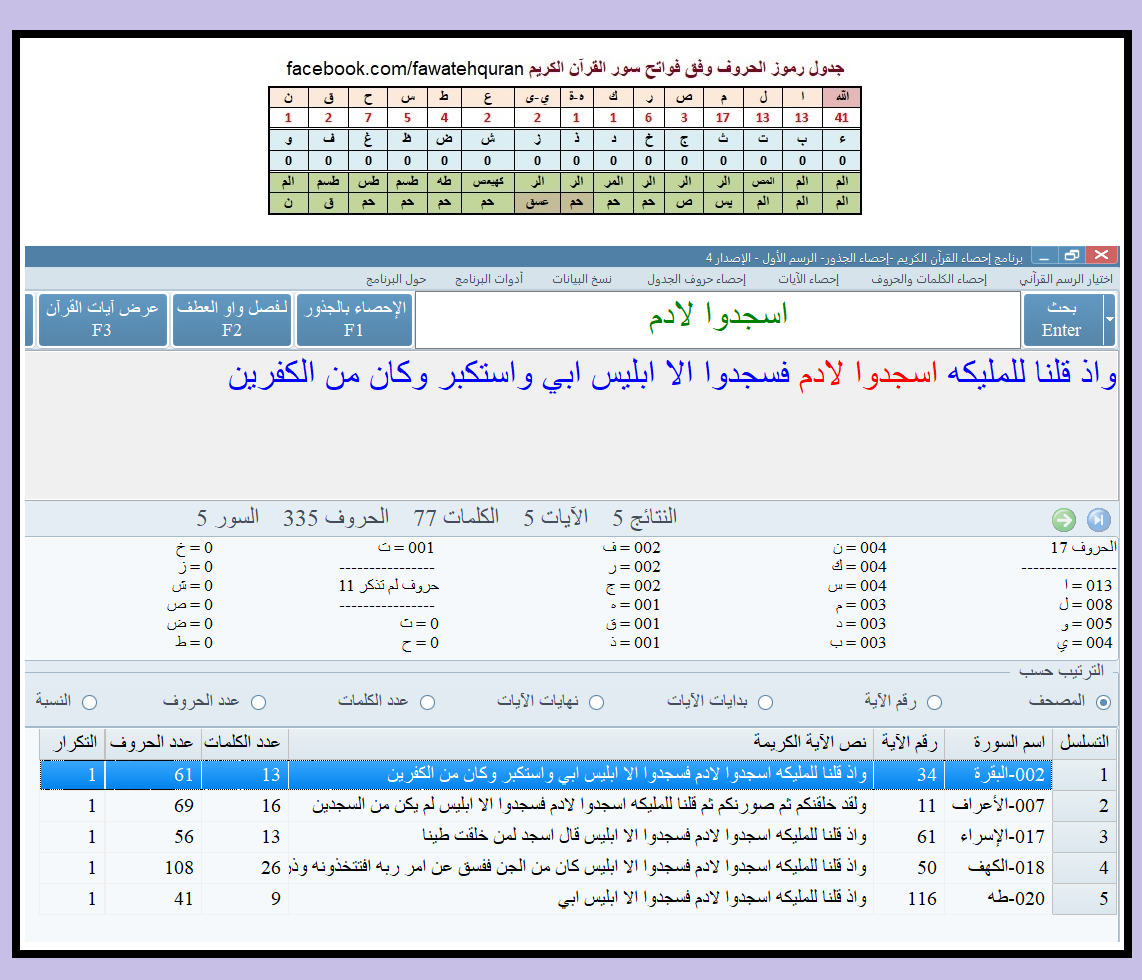This screenshot has width=1142, height=980.
Task: Click letter count 108 cell
Action: click(x=154, y=868)
